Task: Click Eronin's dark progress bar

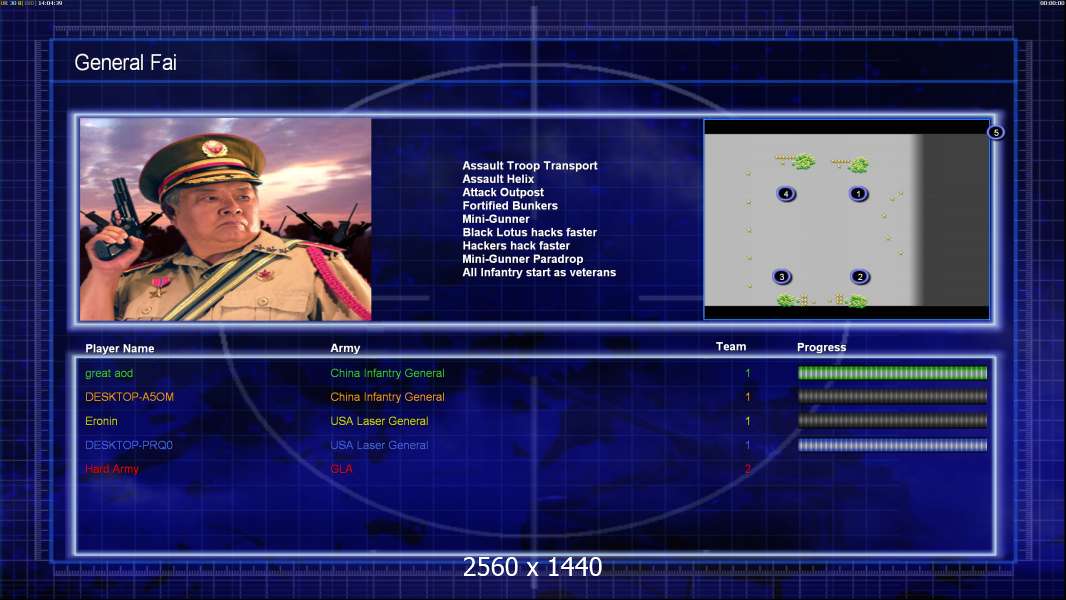Action: click(892, 421)
